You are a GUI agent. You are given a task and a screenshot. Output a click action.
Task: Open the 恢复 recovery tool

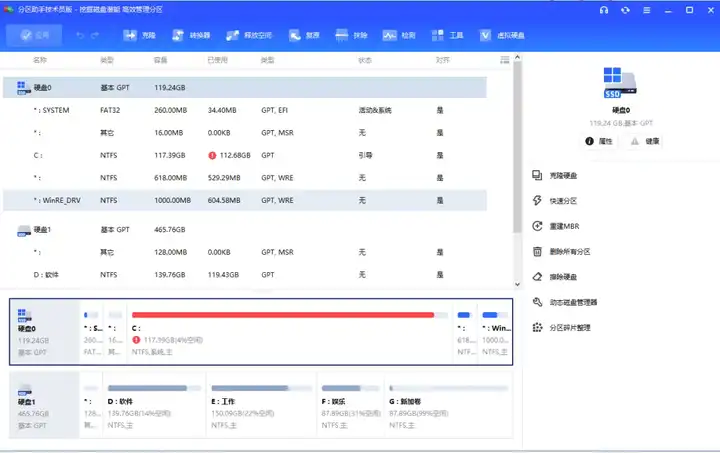pos(304,35)
